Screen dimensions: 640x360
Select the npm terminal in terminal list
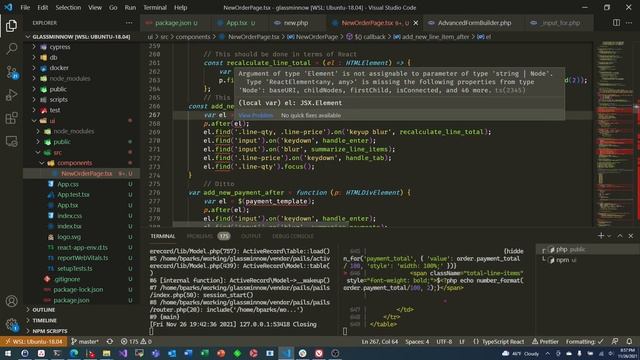pyautogui.click(x=587, y=260)
